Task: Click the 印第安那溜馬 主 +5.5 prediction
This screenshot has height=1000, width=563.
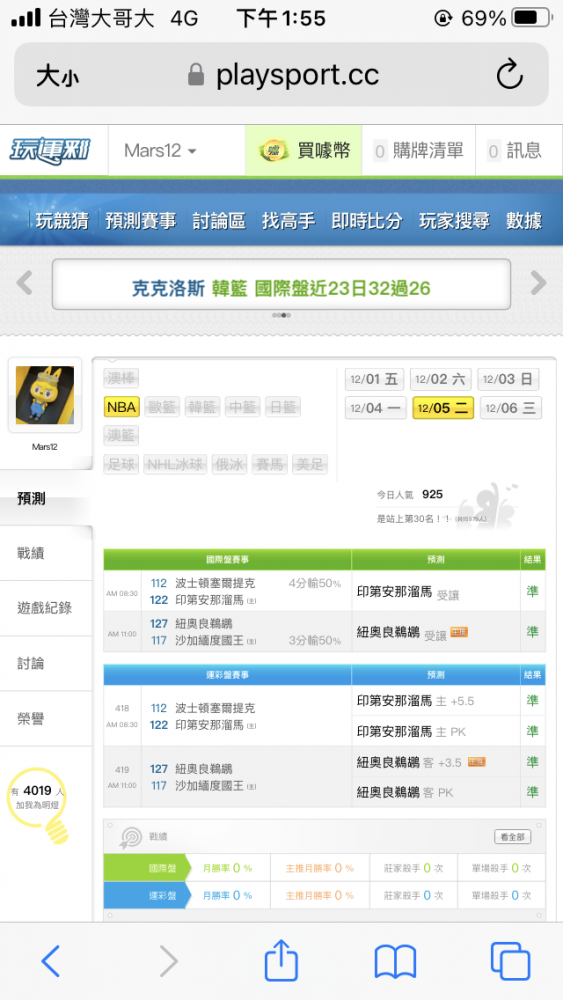Action: click(x=416, y=701)
